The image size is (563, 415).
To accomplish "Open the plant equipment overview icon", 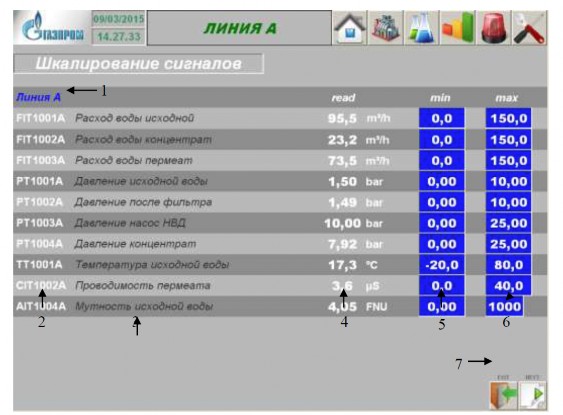I will tap(386, 28).
